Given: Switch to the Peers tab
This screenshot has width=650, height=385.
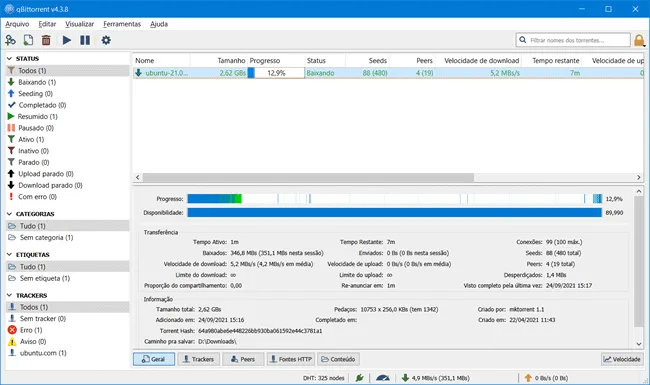Looking at the screenshot, I should tap(243, 359).
